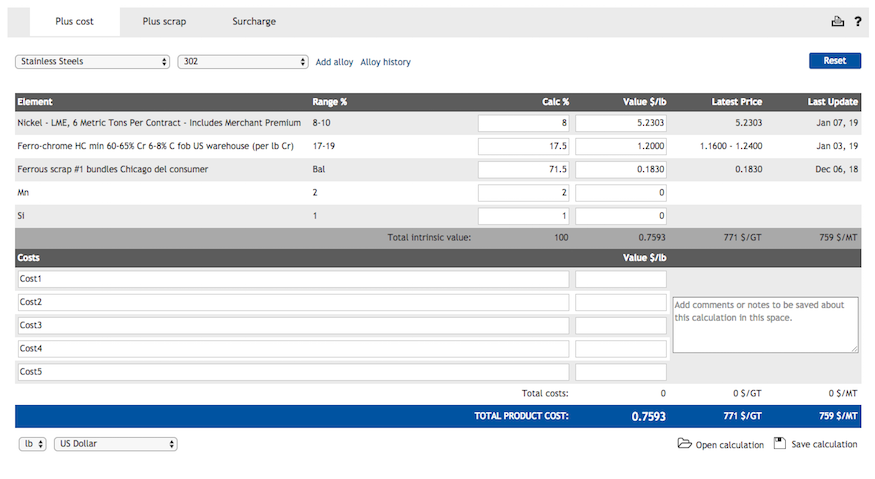This screenshot has width=875, height=479.
Task: Click the Add alloy link
Action: (334, 62)
